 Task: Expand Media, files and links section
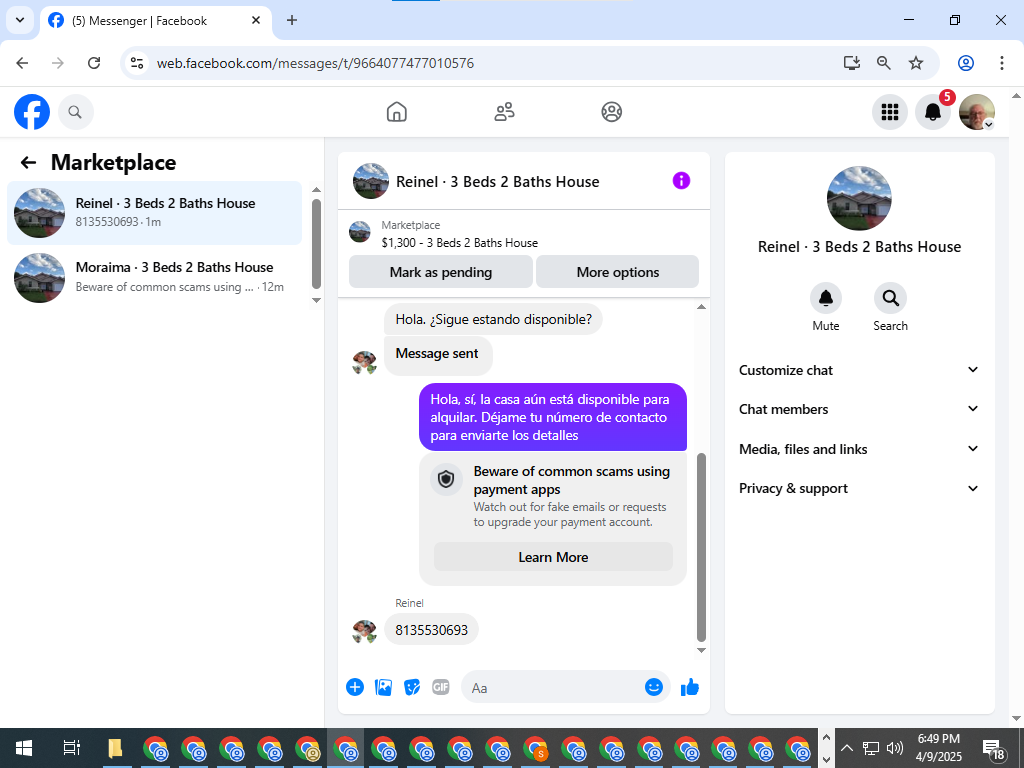click(859, 449)
